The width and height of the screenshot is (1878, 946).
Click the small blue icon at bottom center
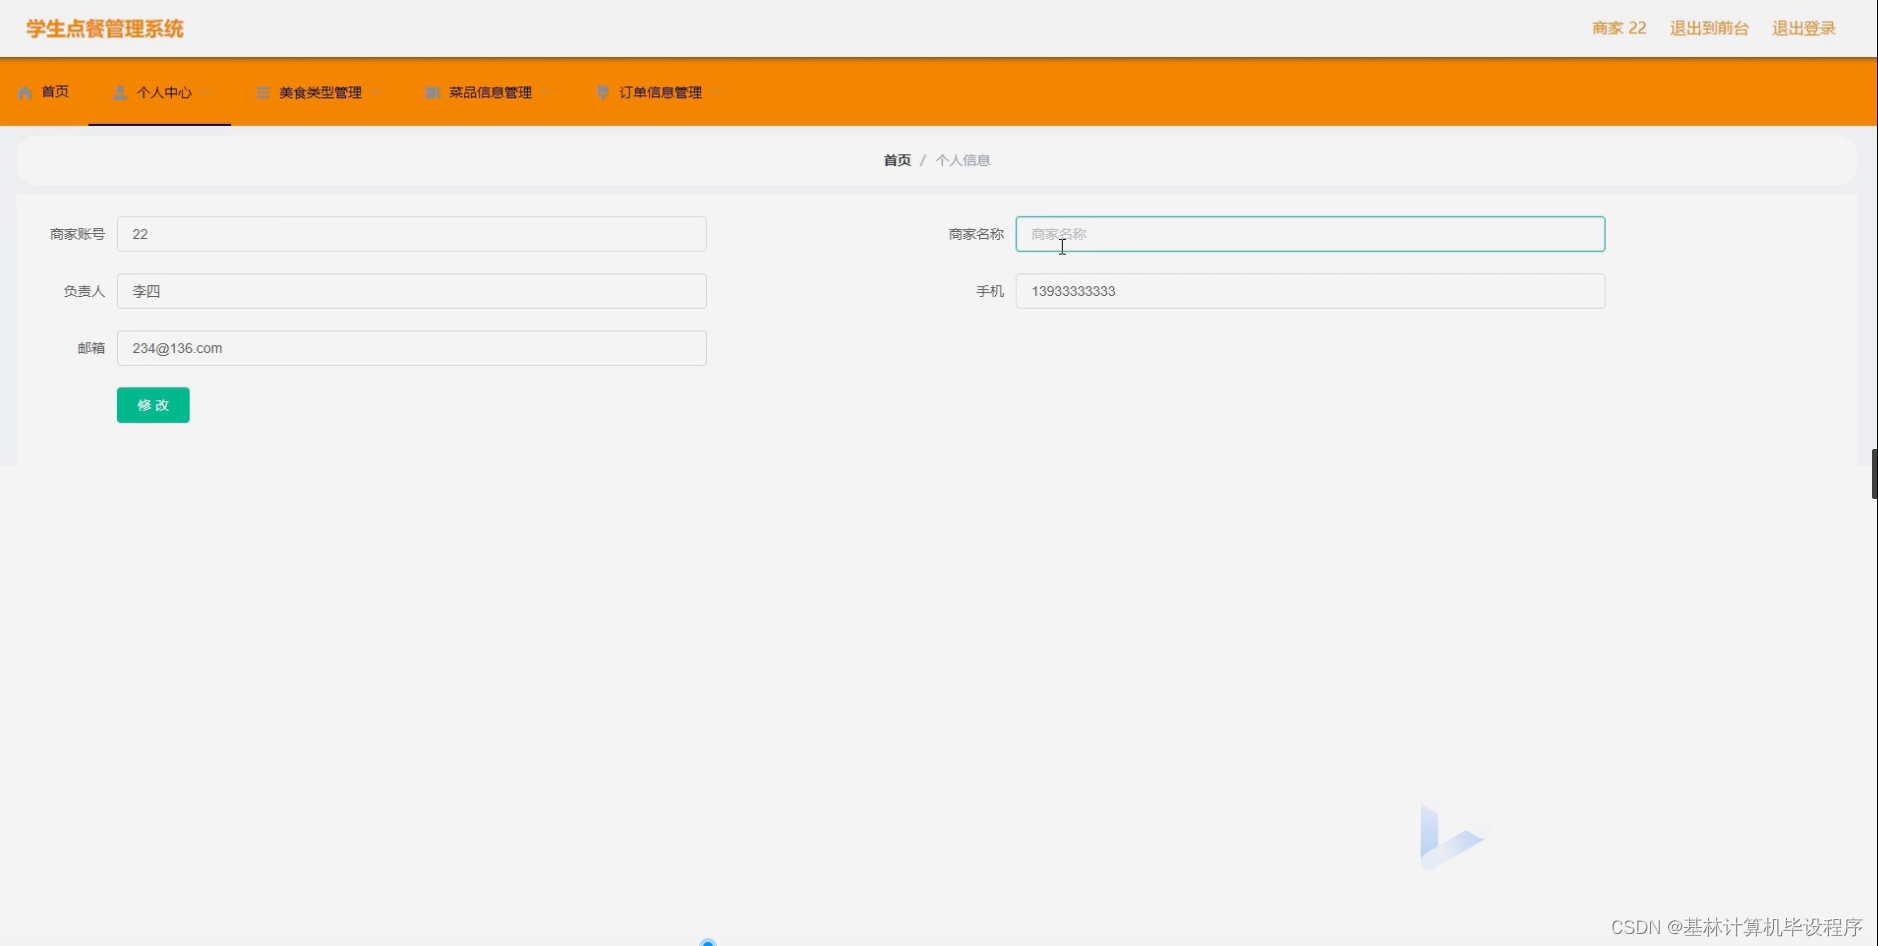pyautogui.click(x=708, y=941)
